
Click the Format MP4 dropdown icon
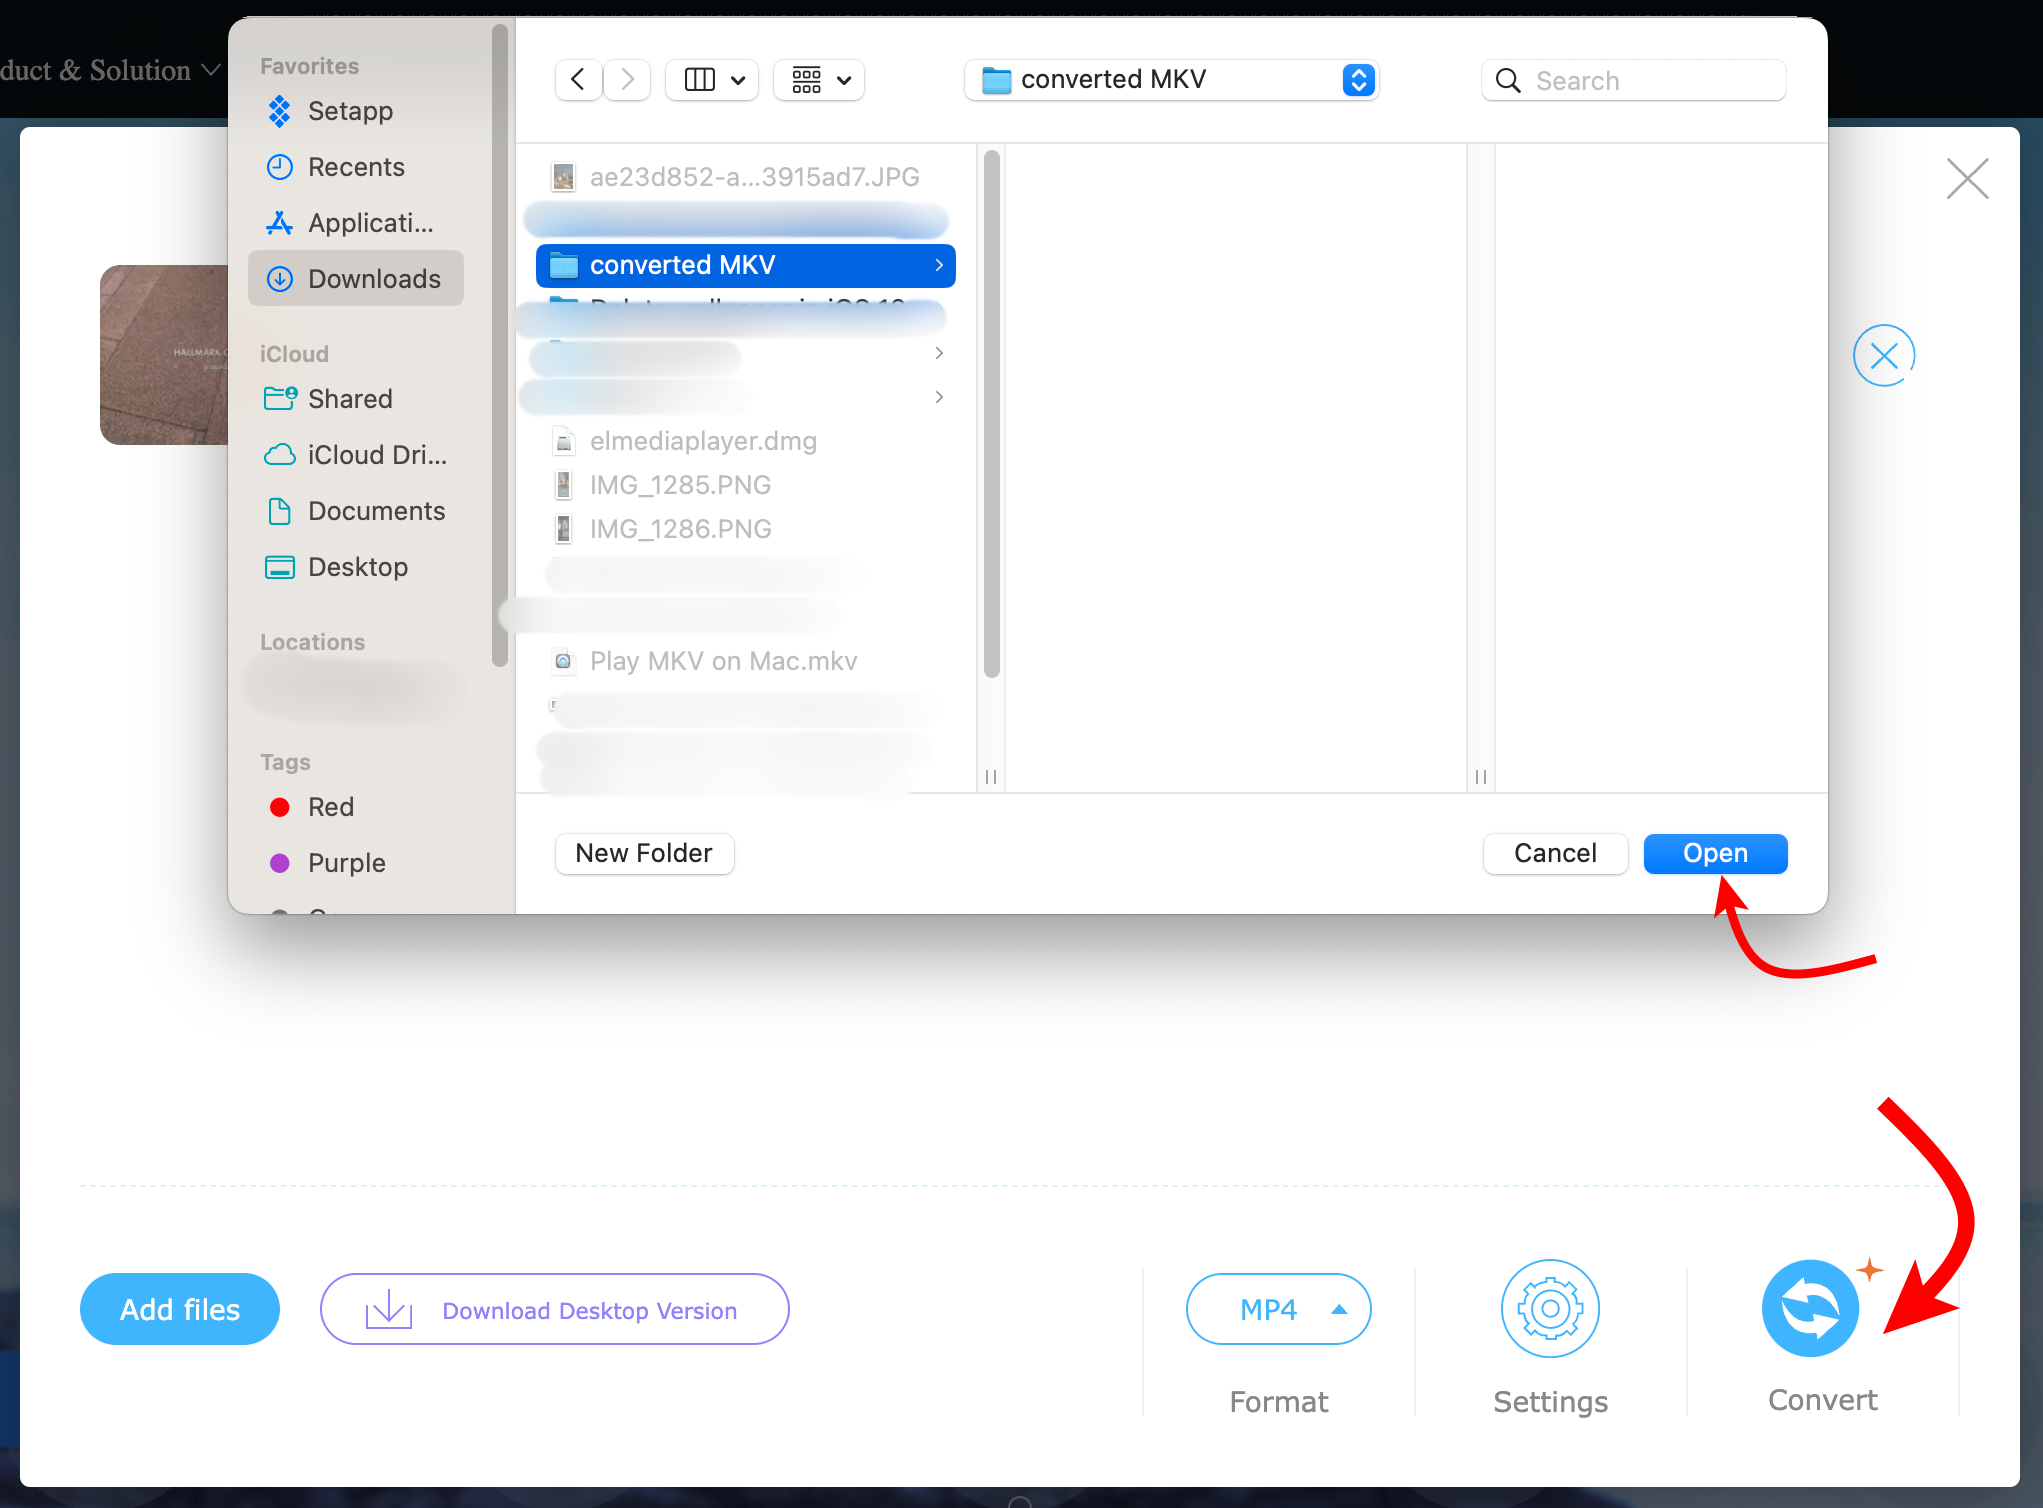pyautogui.click(x=1337, y=1308)
